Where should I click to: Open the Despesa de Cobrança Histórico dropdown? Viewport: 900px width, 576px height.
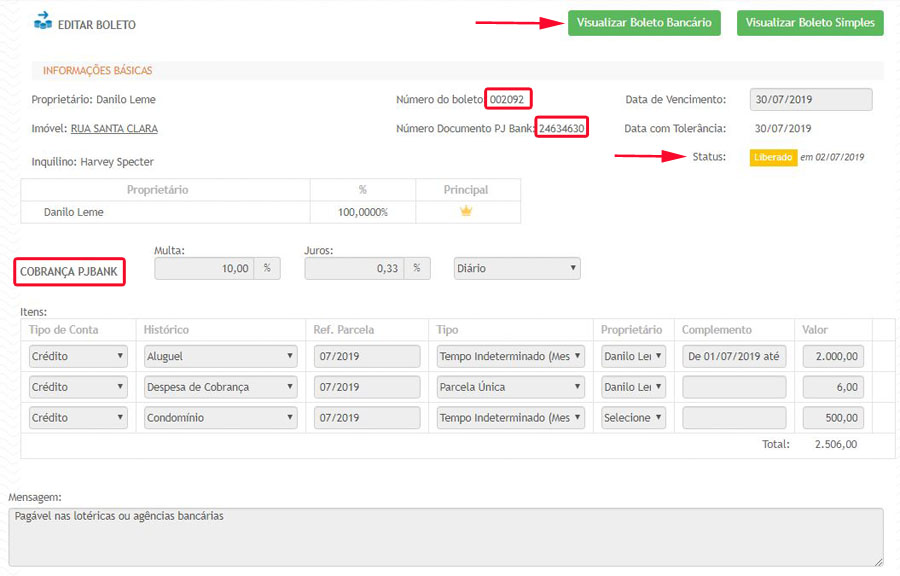pyautogui.click(x=220, y=387)
